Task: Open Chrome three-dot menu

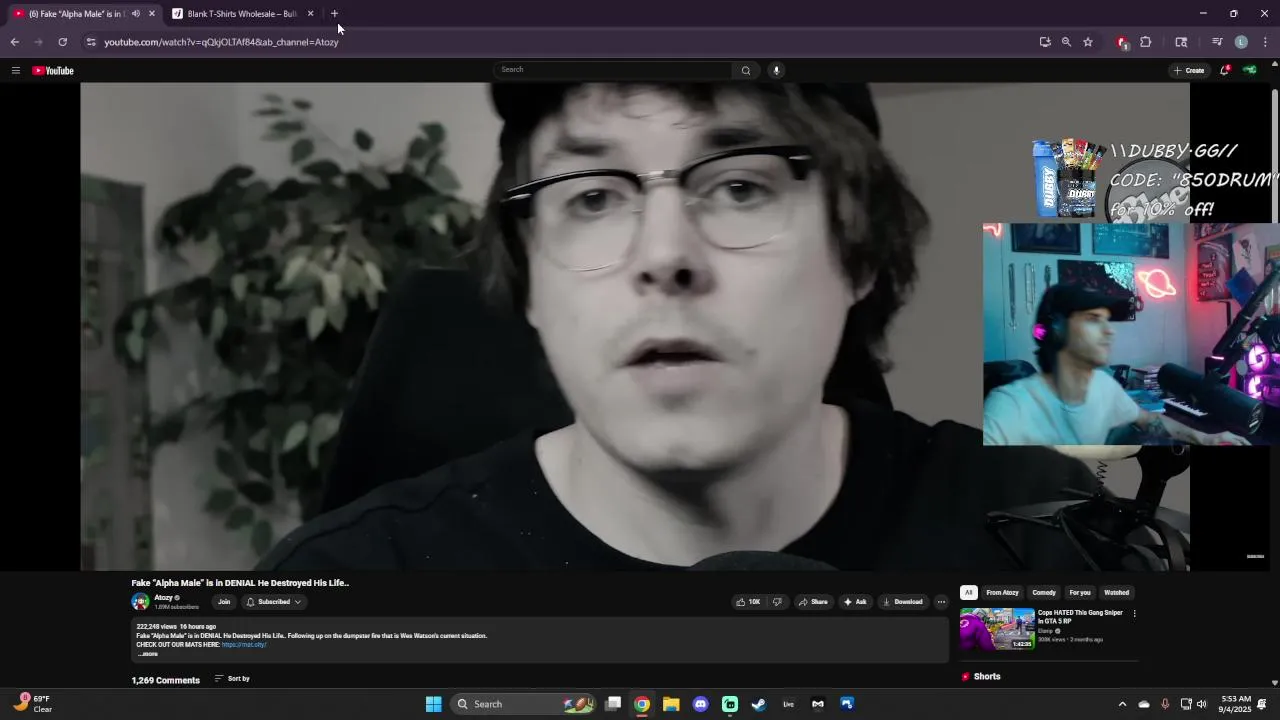Action: [1265, 42]
